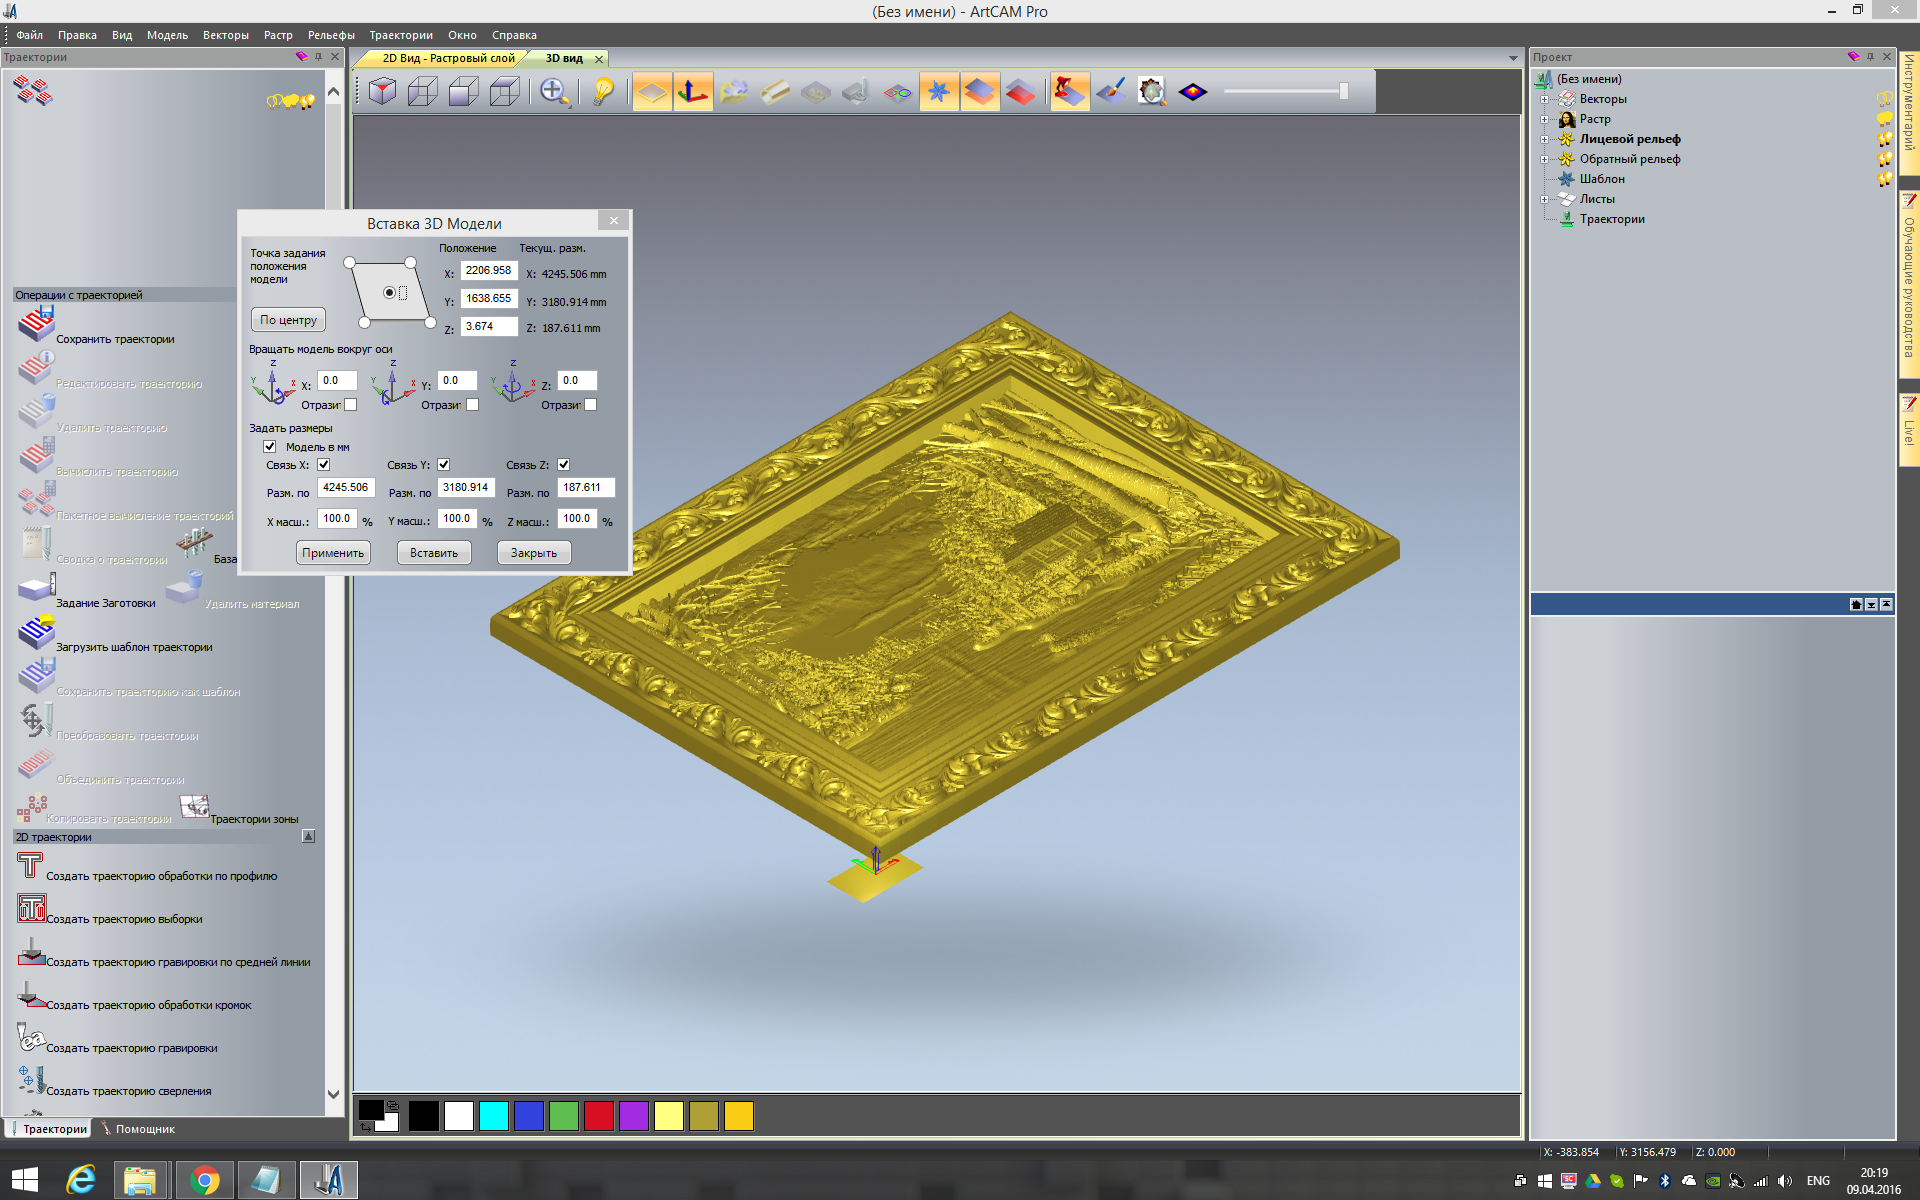1920x1200 pixels.
Task: Select the cyan color swatch
Action: click(x=493, y=1116)
